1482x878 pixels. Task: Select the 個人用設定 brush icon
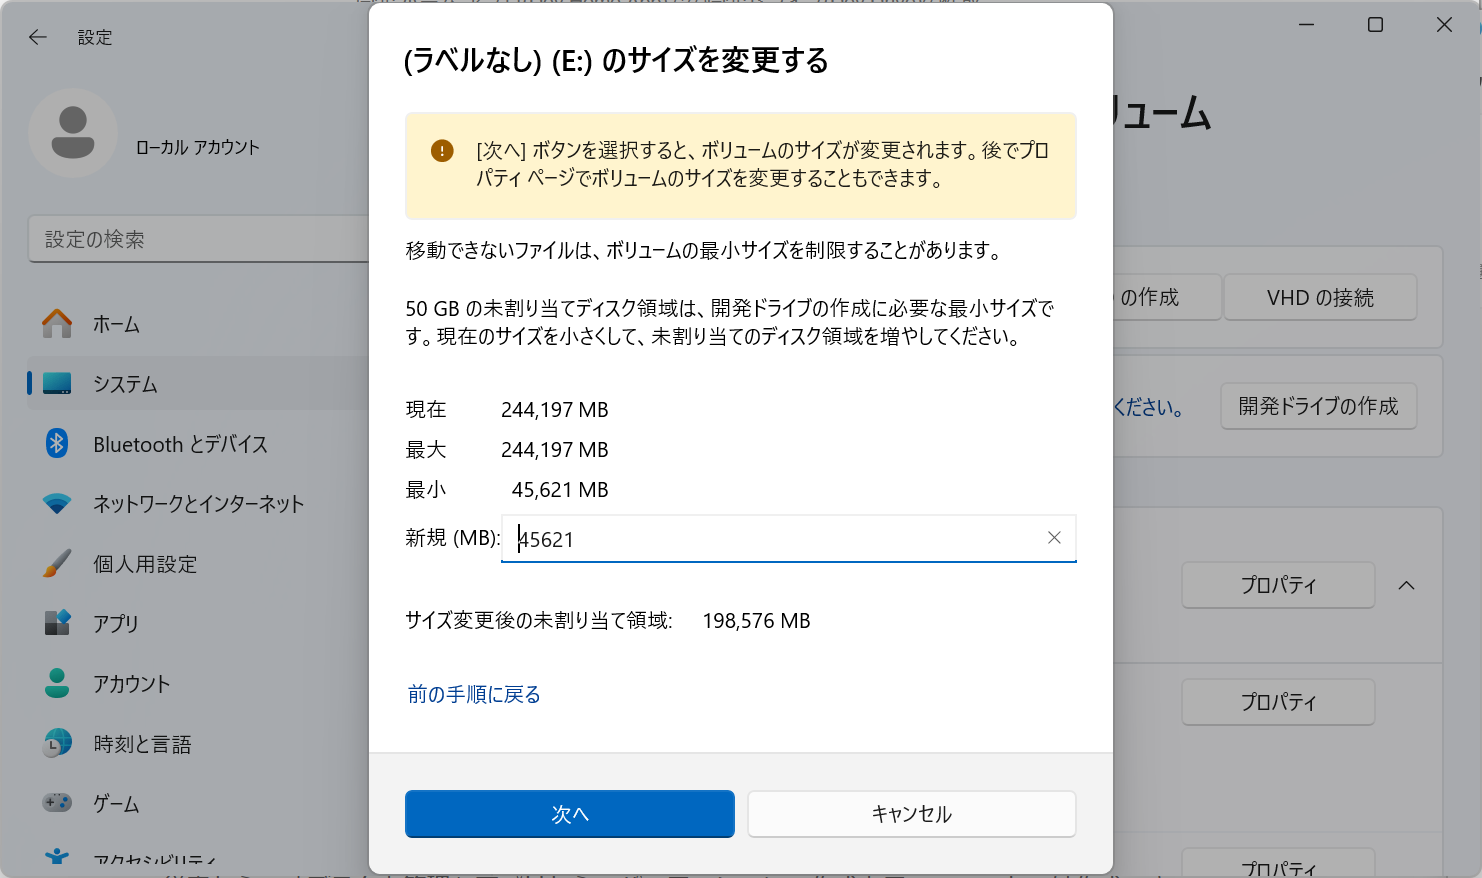pyautogui.click(x=58, y=564)
